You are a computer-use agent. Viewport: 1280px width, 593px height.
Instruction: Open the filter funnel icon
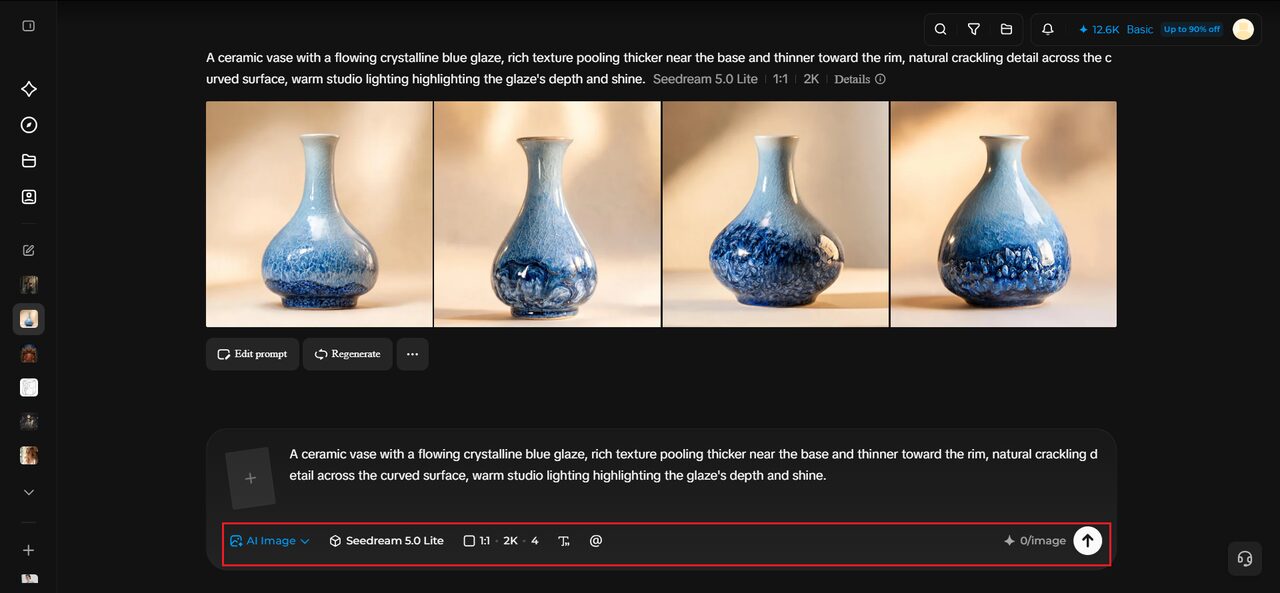tap(973, 29)
